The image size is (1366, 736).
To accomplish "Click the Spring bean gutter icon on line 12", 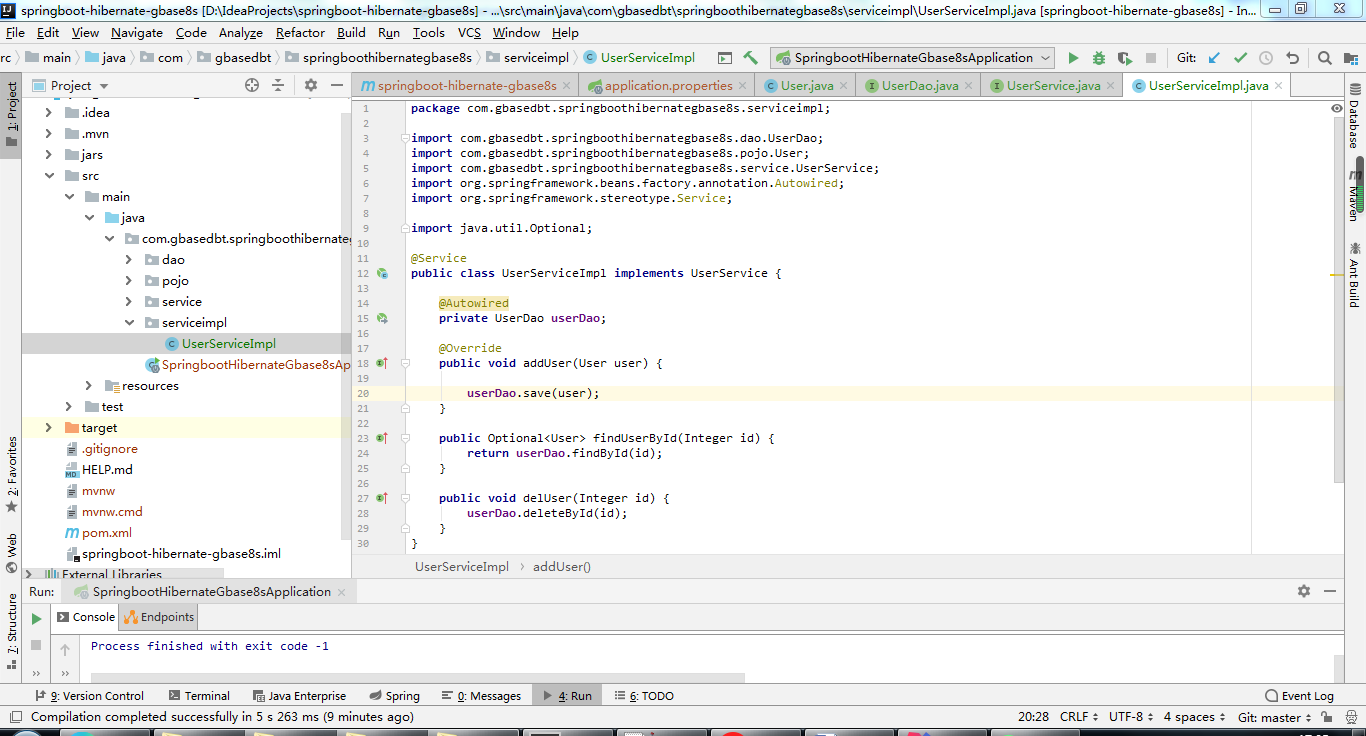I will coord(382,273).
